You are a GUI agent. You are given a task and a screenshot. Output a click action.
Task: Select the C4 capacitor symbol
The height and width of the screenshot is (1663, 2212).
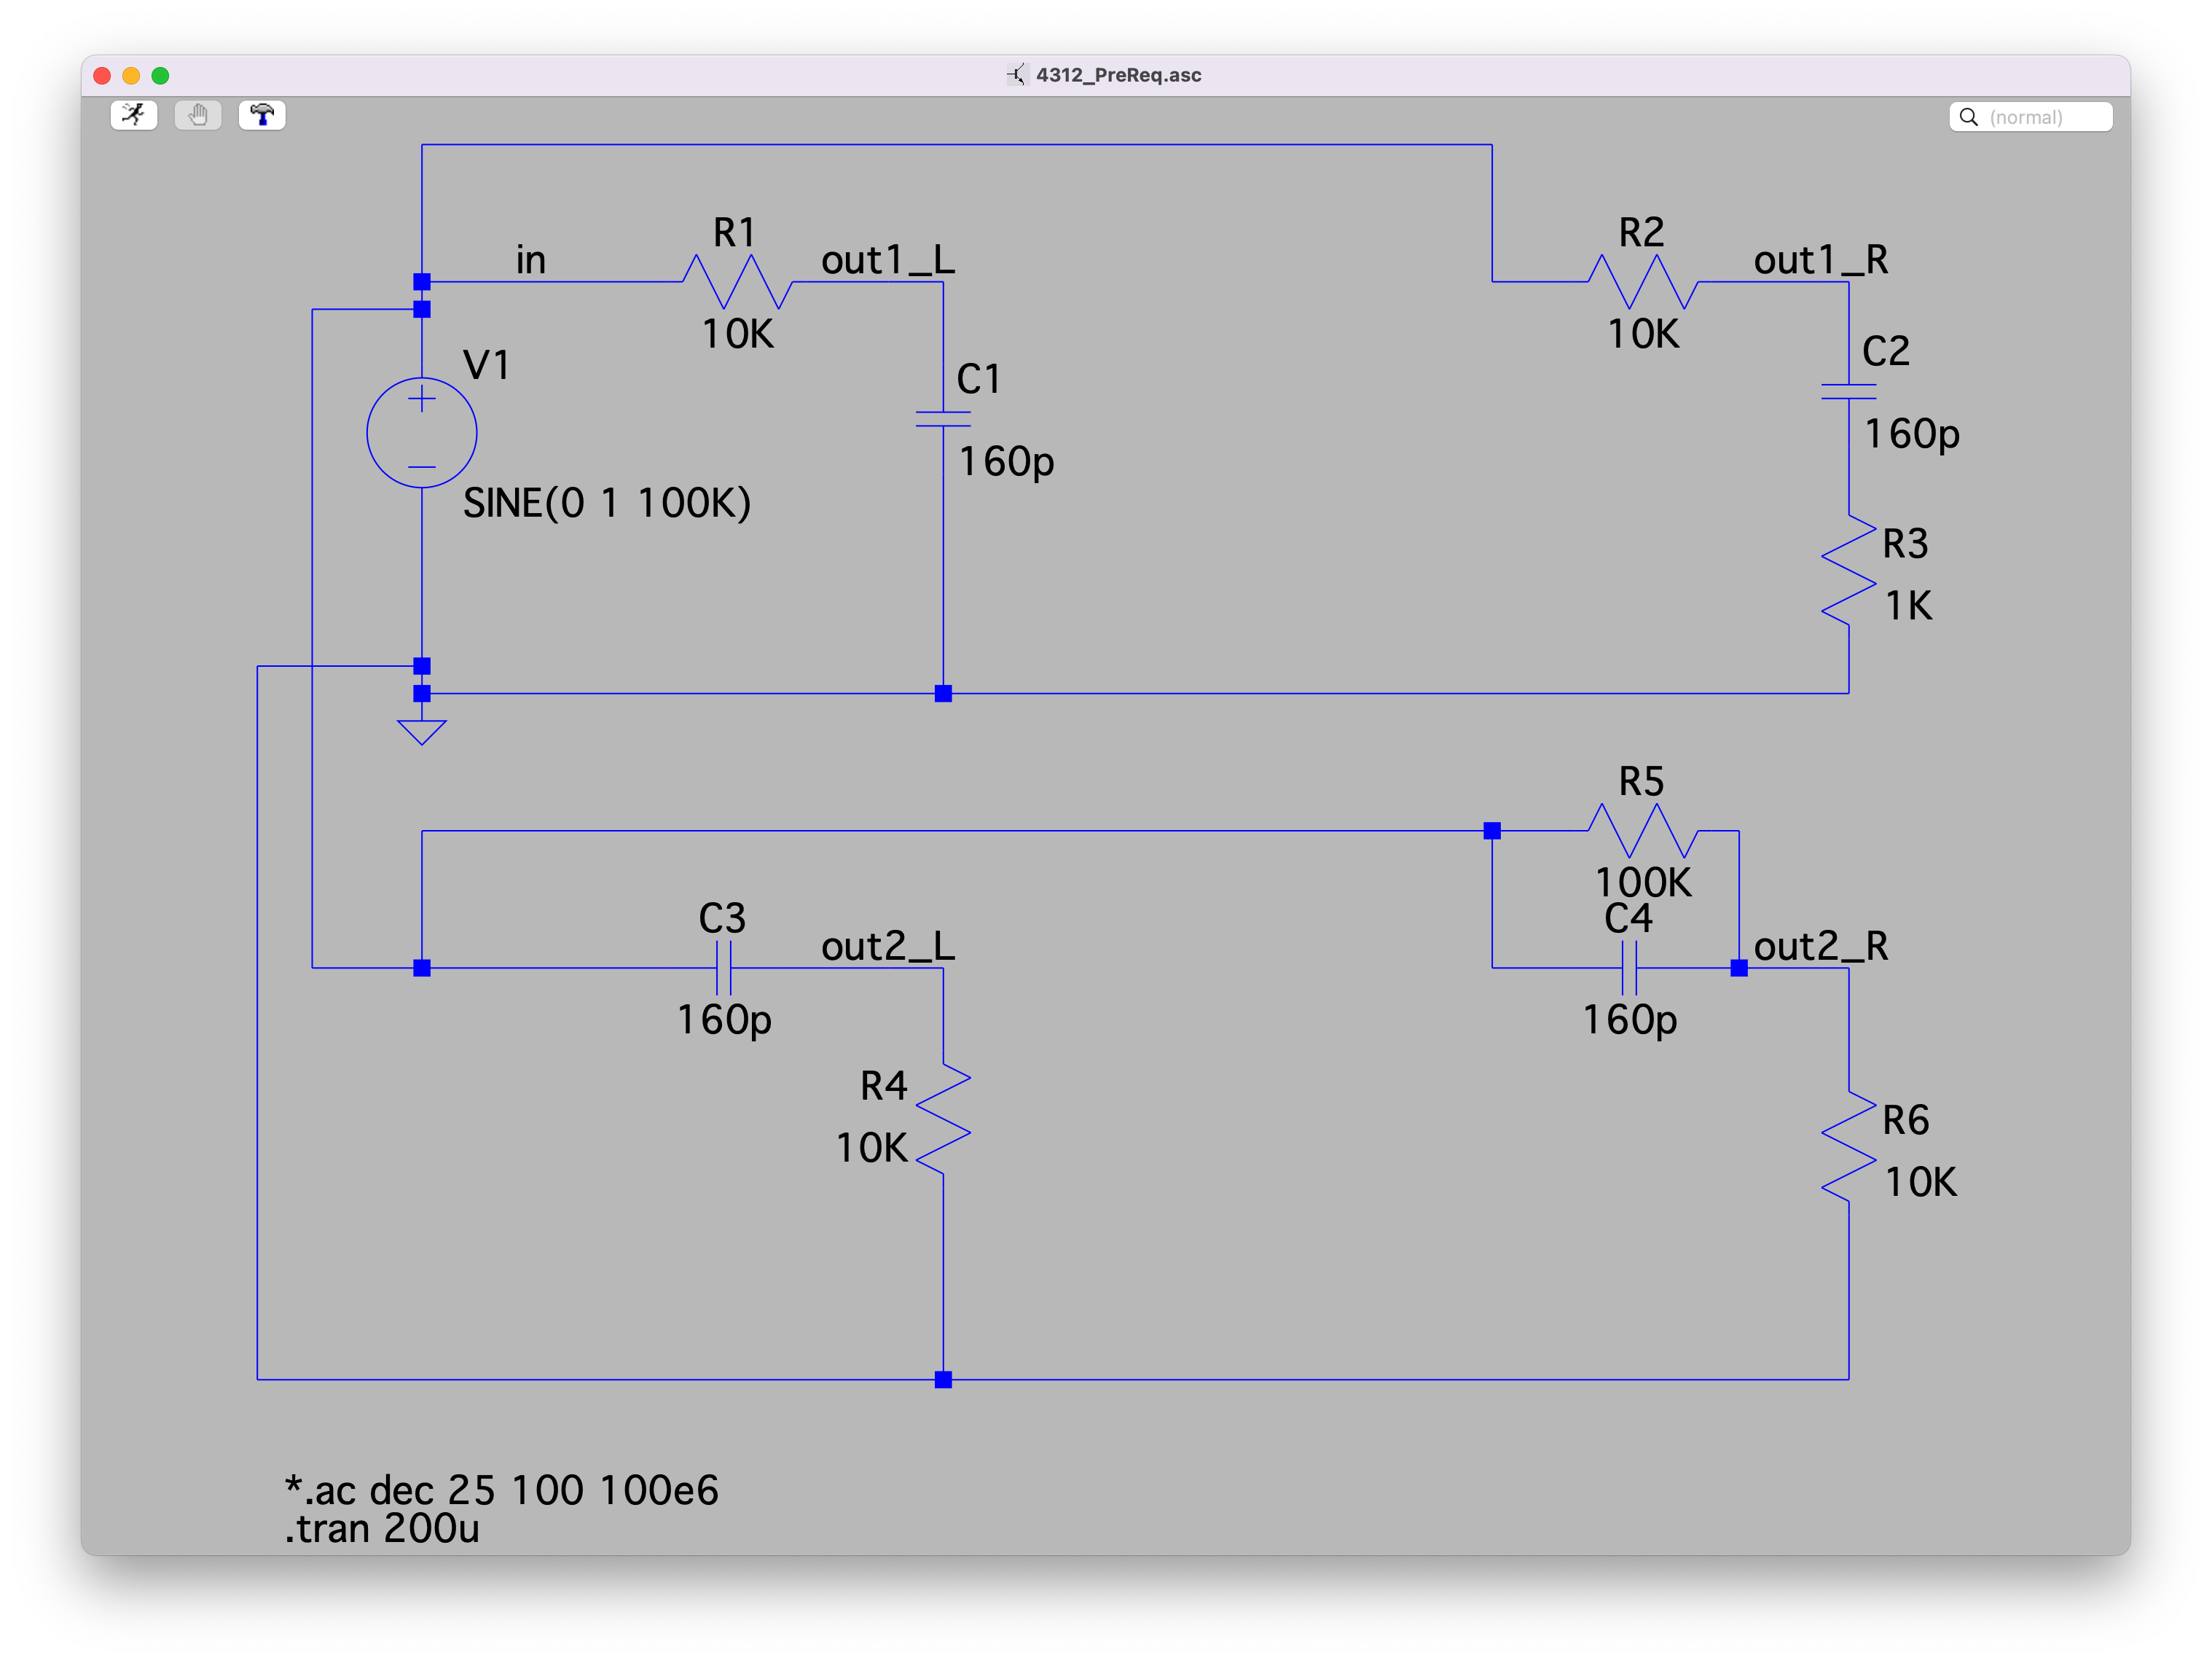1629,968
